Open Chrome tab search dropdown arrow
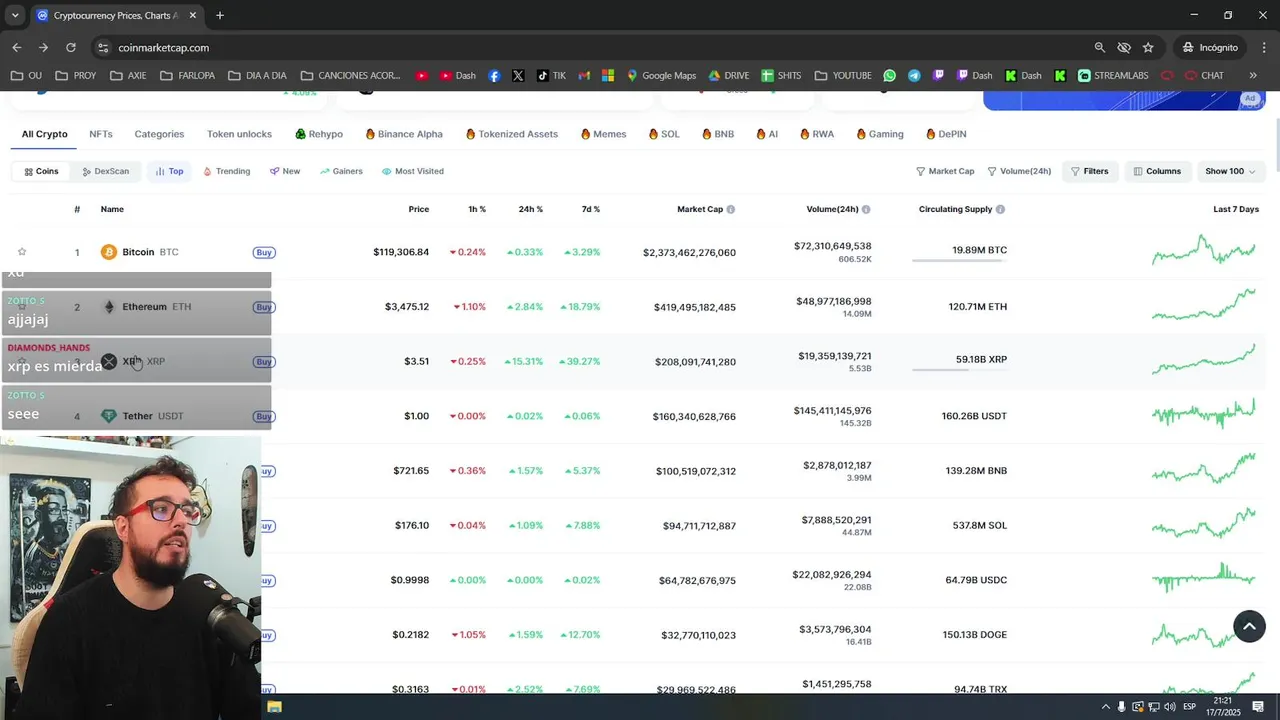 15,15
